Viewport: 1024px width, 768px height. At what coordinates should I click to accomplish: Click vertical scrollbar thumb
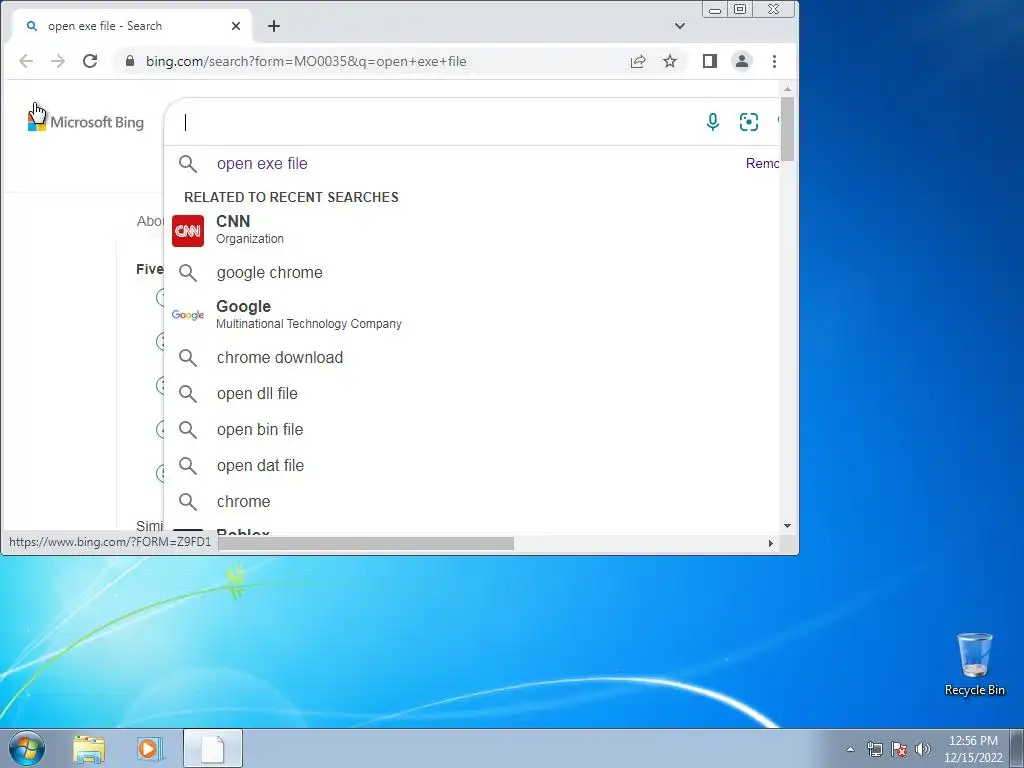(x=788, y=128)
